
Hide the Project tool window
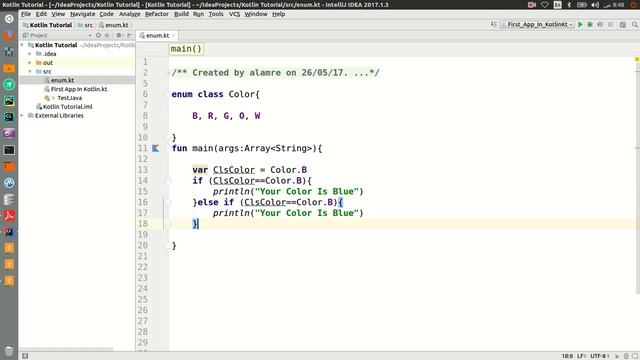(x=129, y=36)
